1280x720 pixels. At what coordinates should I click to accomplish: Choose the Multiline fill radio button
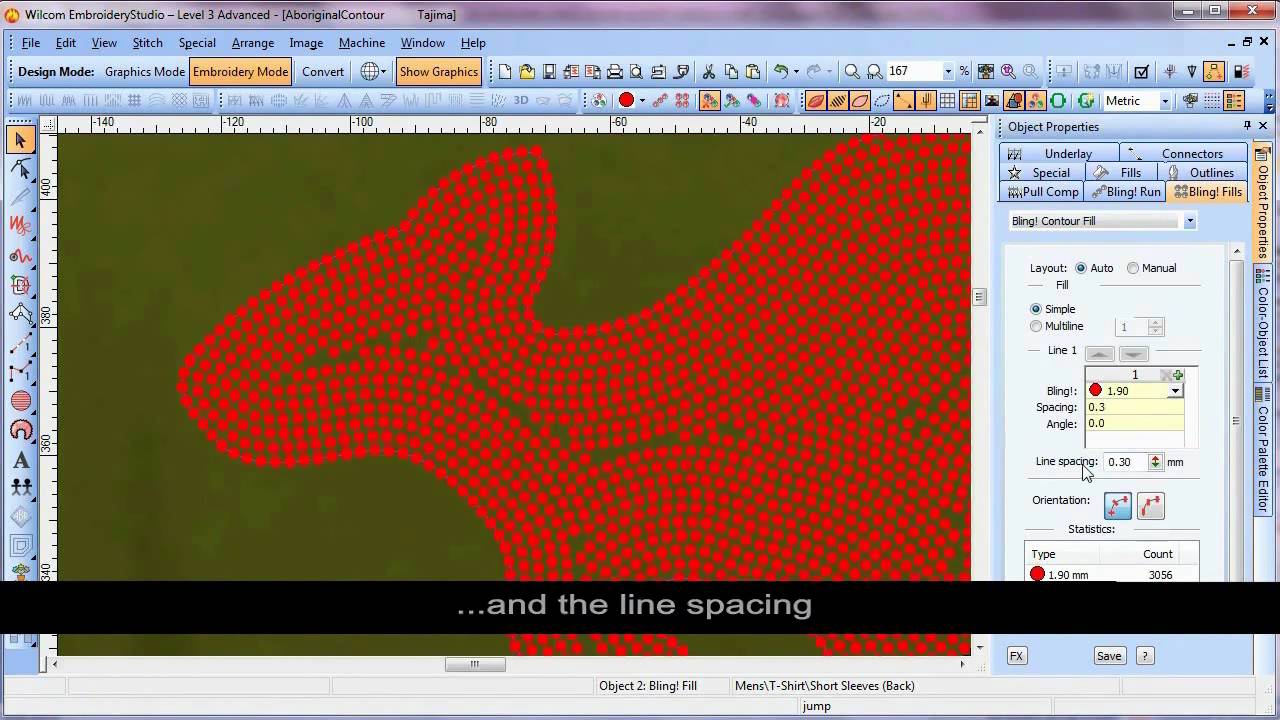1036,326
